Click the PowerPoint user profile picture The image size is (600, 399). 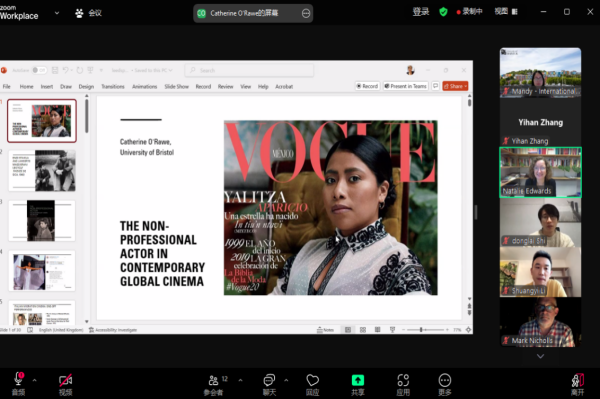click(x=411, y=70)
